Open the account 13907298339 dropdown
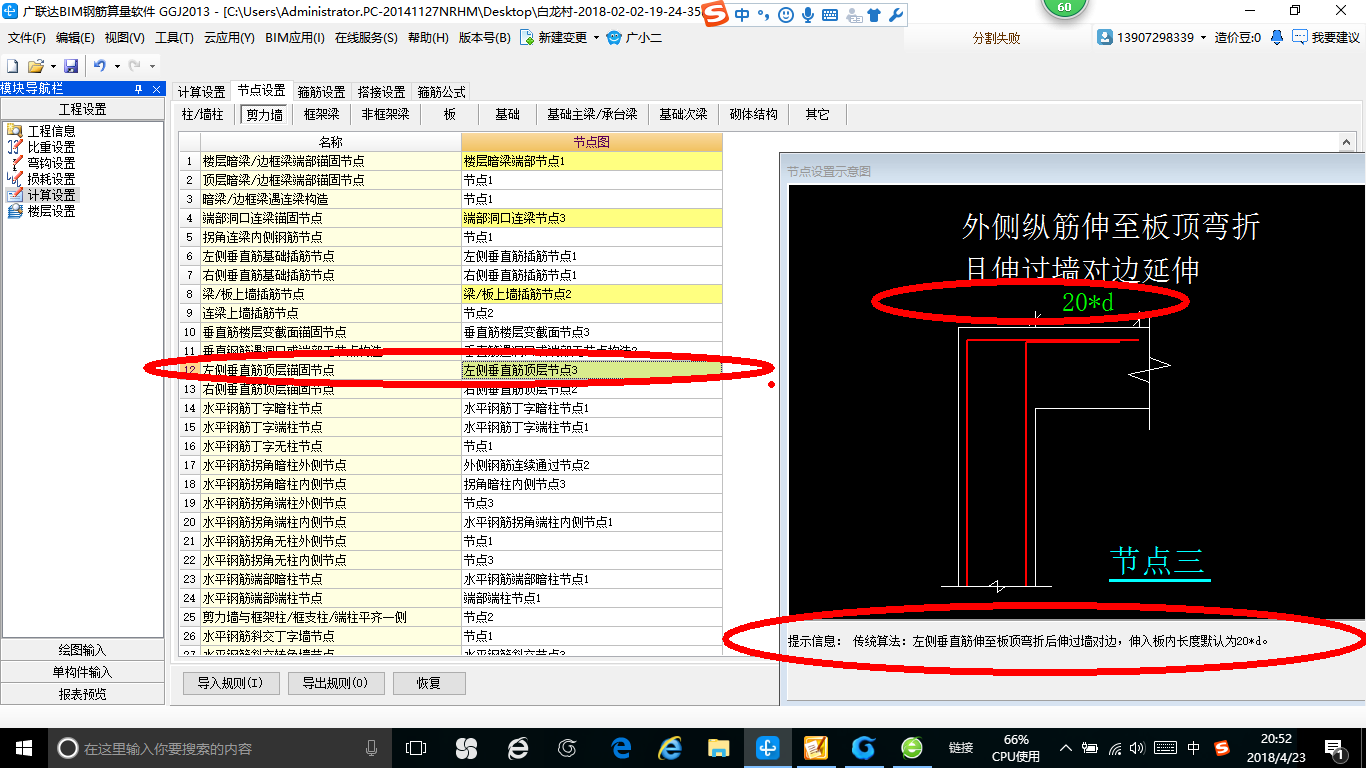This screenshot has height=768, width=1366. click(x=1204, y=38)
